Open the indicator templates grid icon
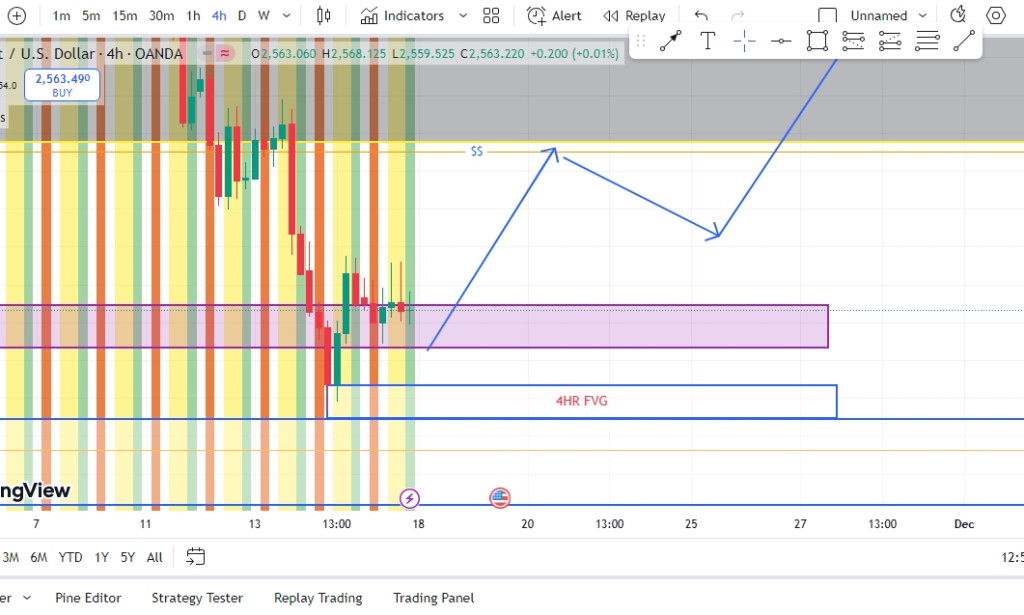The image size is (1024, 615). click(491, 16)
